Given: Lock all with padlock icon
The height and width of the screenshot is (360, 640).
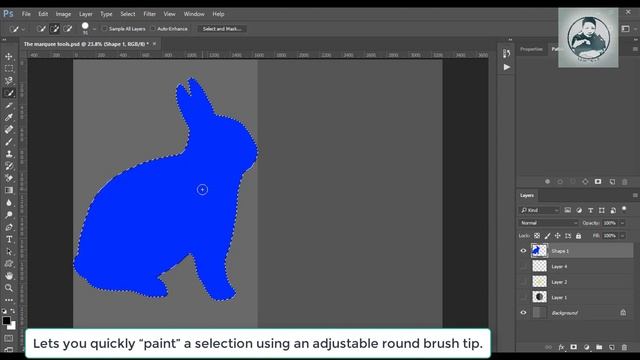Looking at the screenshot, I should [x=578, y=236].
